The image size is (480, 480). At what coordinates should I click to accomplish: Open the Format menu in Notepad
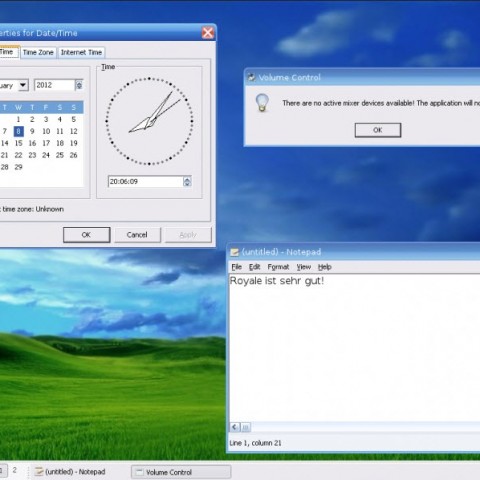click(278, 267)
